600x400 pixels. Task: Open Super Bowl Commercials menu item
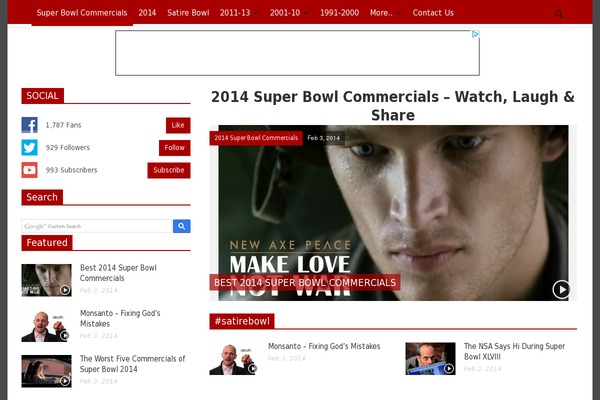pyautogui.click(x=82, y=13)
